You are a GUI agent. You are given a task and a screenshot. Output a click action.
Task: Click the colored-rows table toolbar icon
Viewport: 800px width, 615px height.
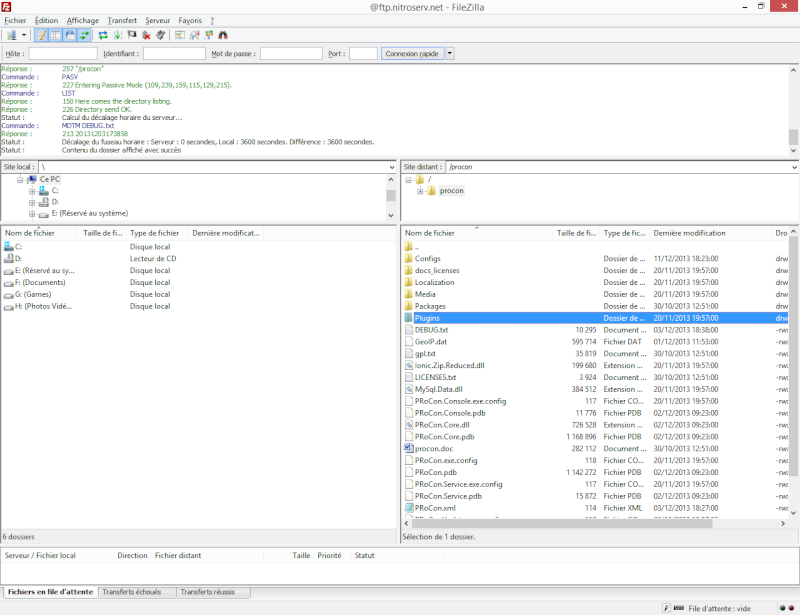pos(180,35)
